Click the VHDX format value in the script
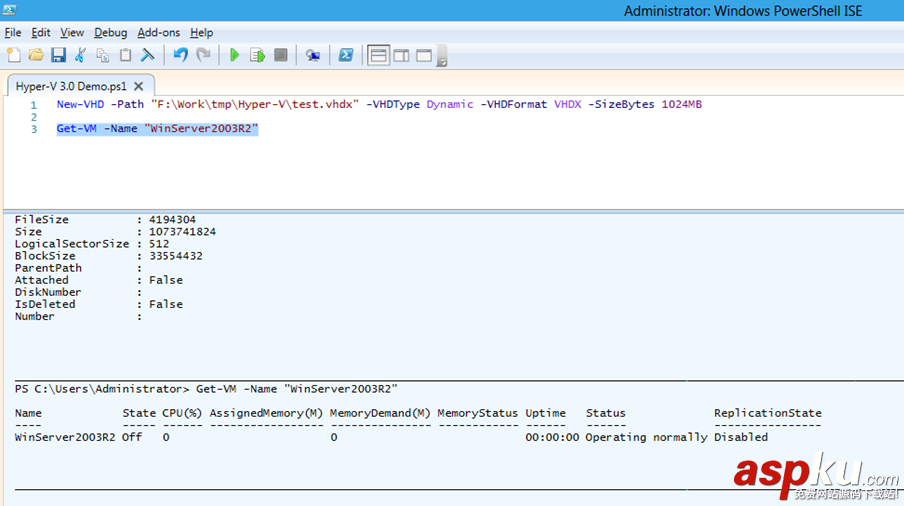The width and height of the screenshot is (904, 506). 567,104
